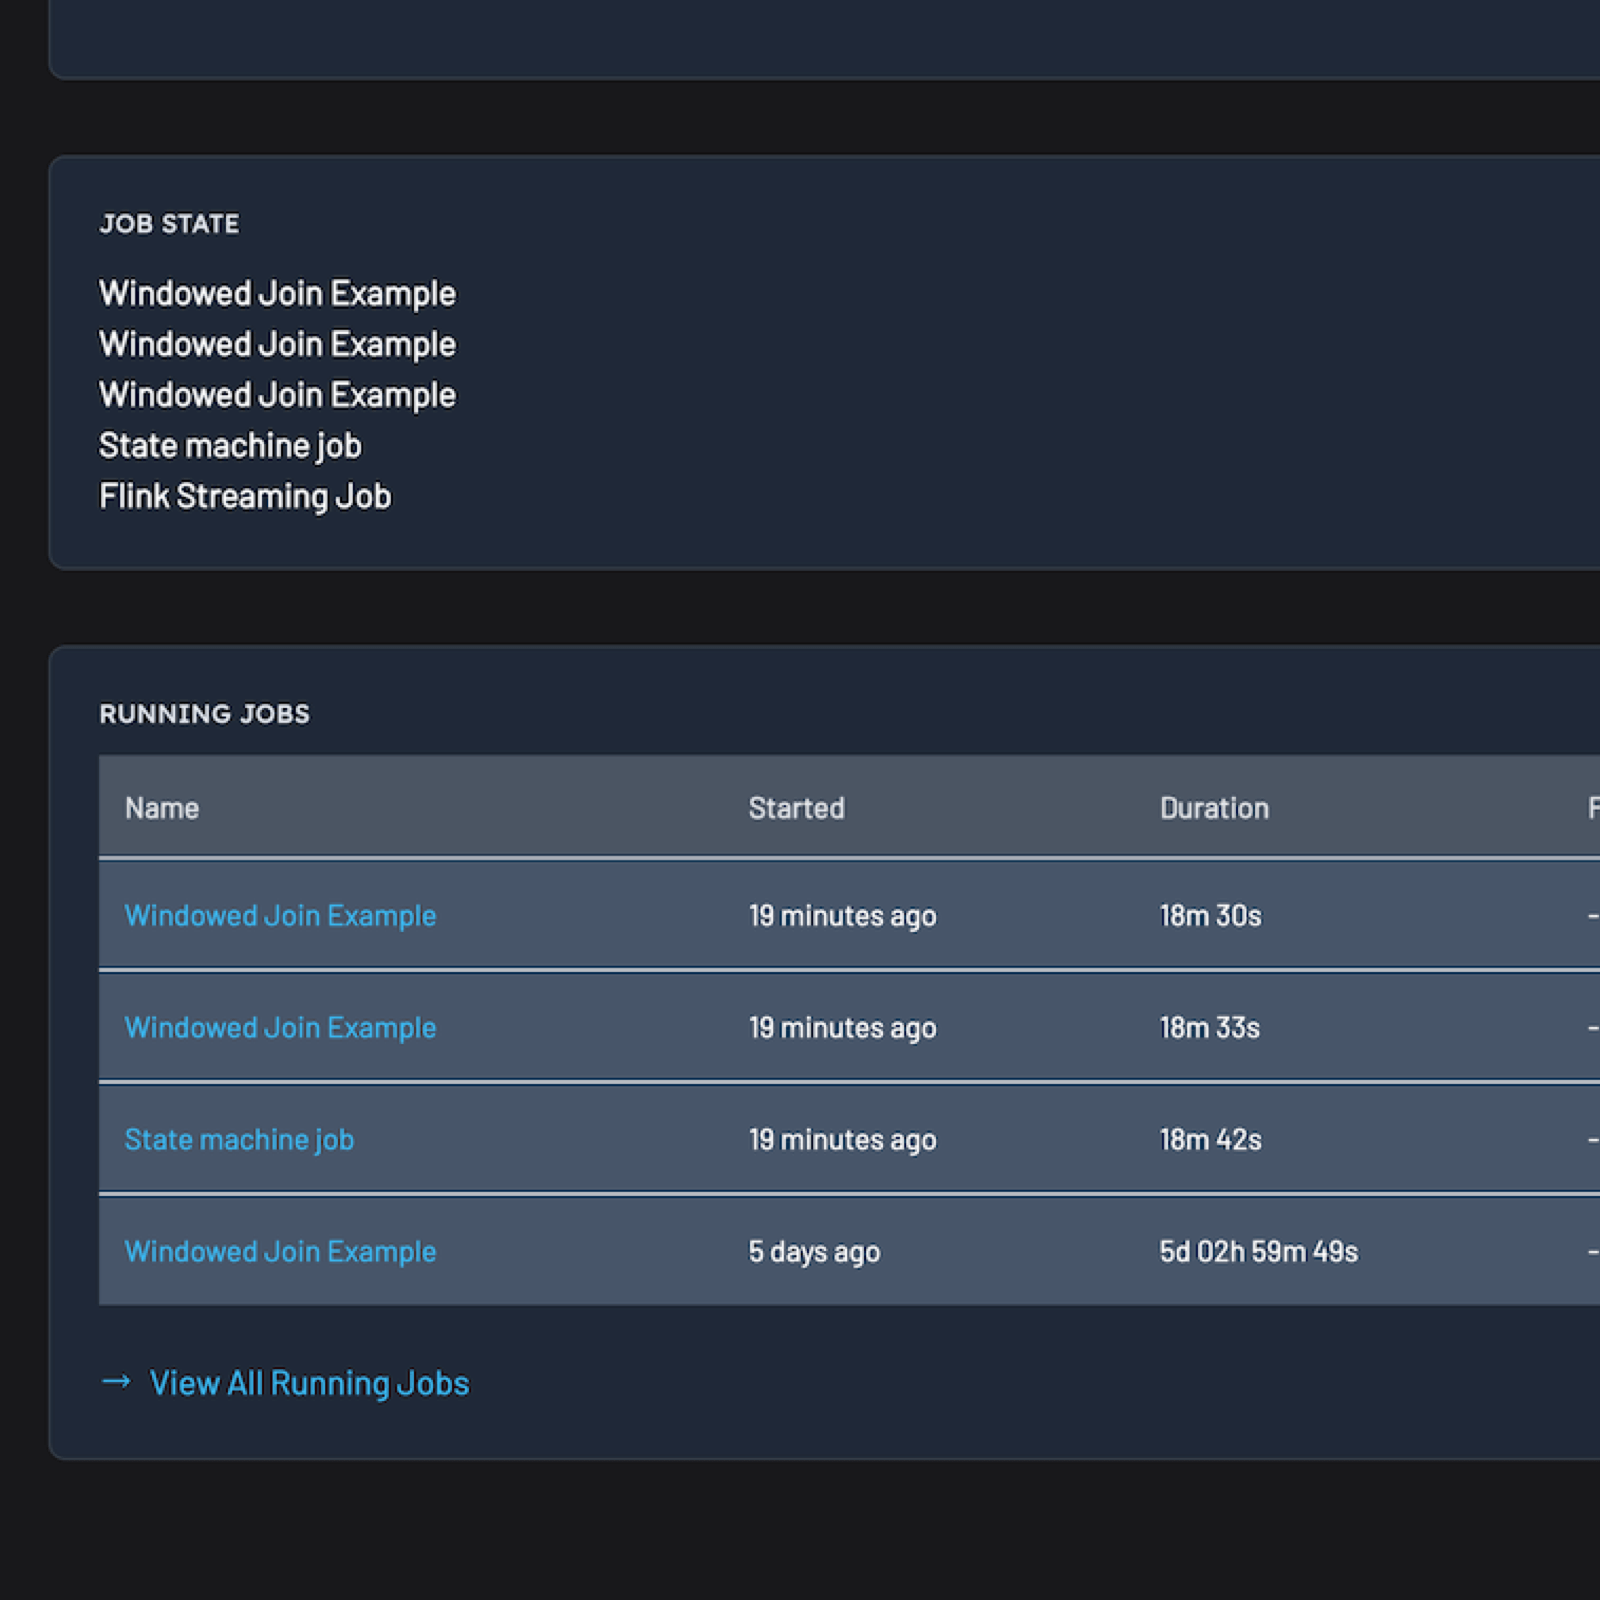
Task: Open the second Windowed Join Example in Running Jobs
Action: pos(280,1027)
